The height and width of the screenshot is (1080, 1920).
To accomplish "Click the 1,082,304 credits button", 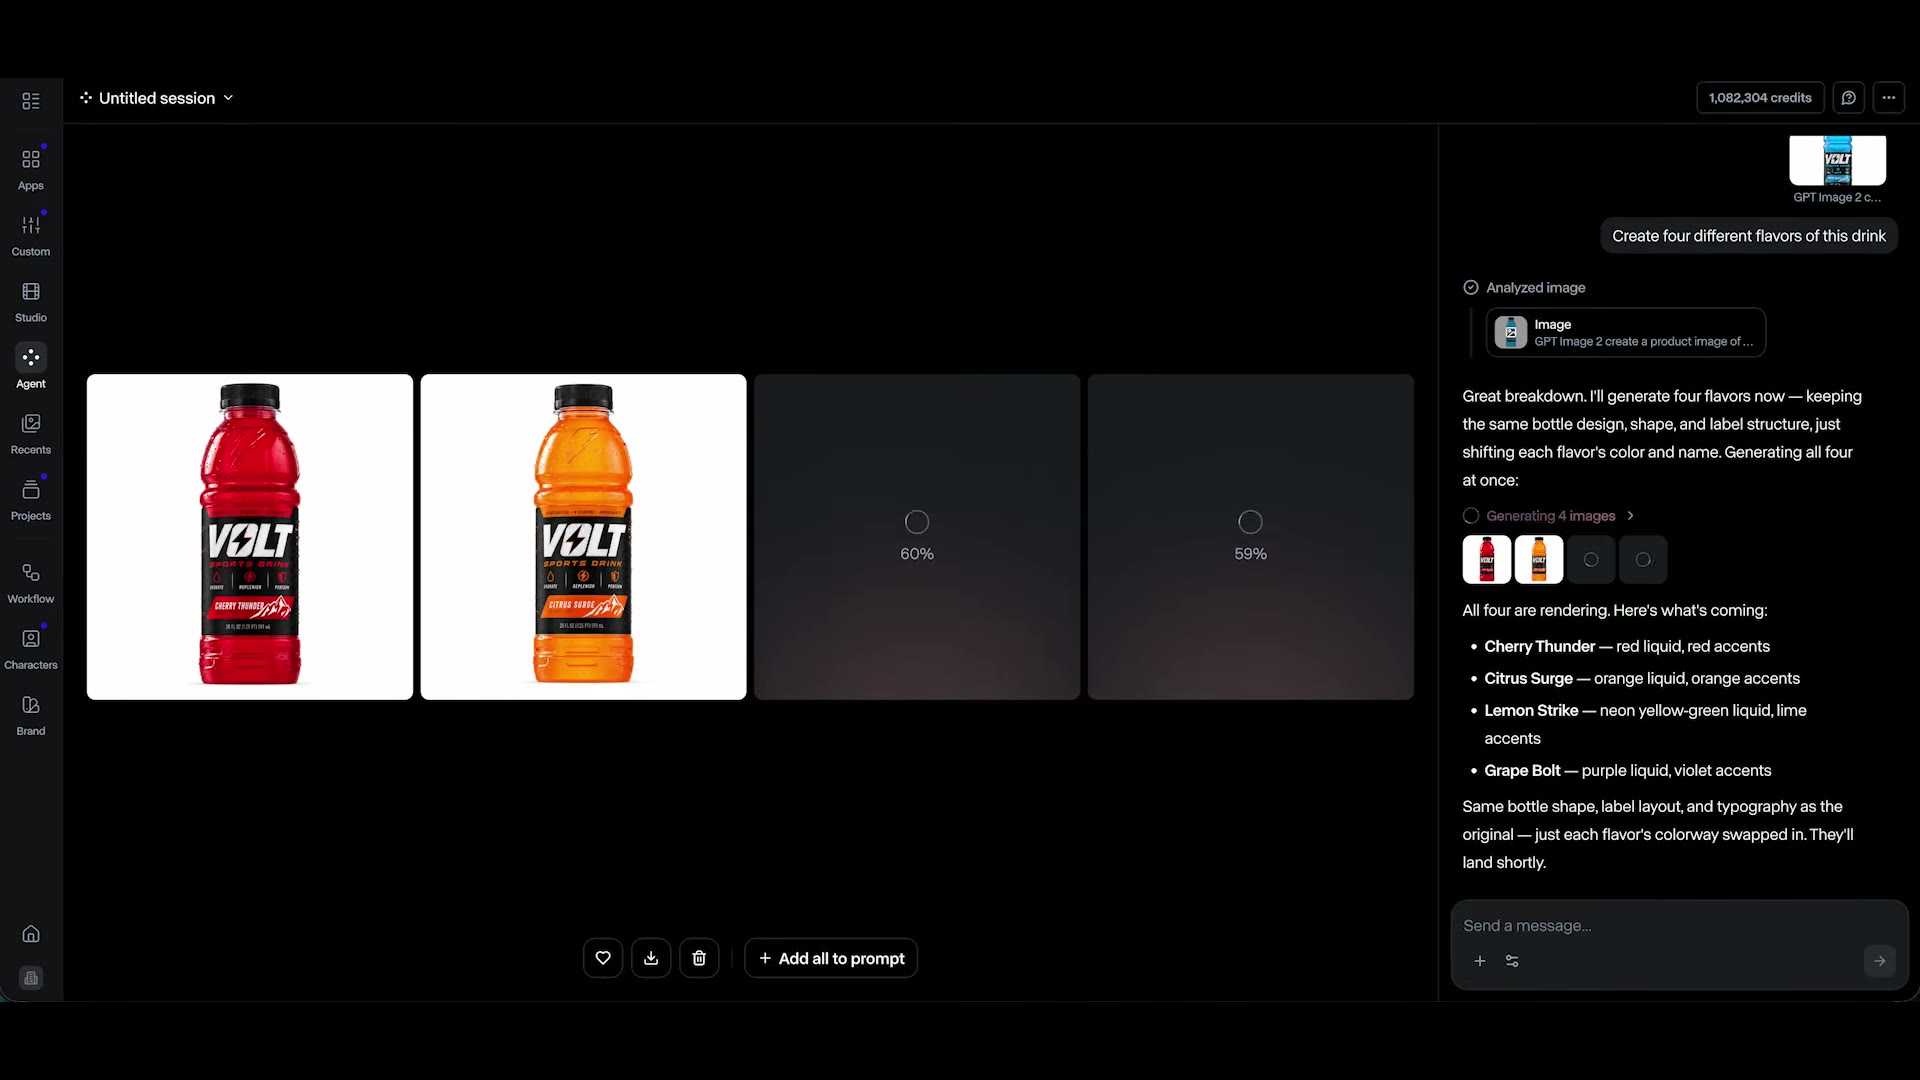I will [x=1760, y=98].
